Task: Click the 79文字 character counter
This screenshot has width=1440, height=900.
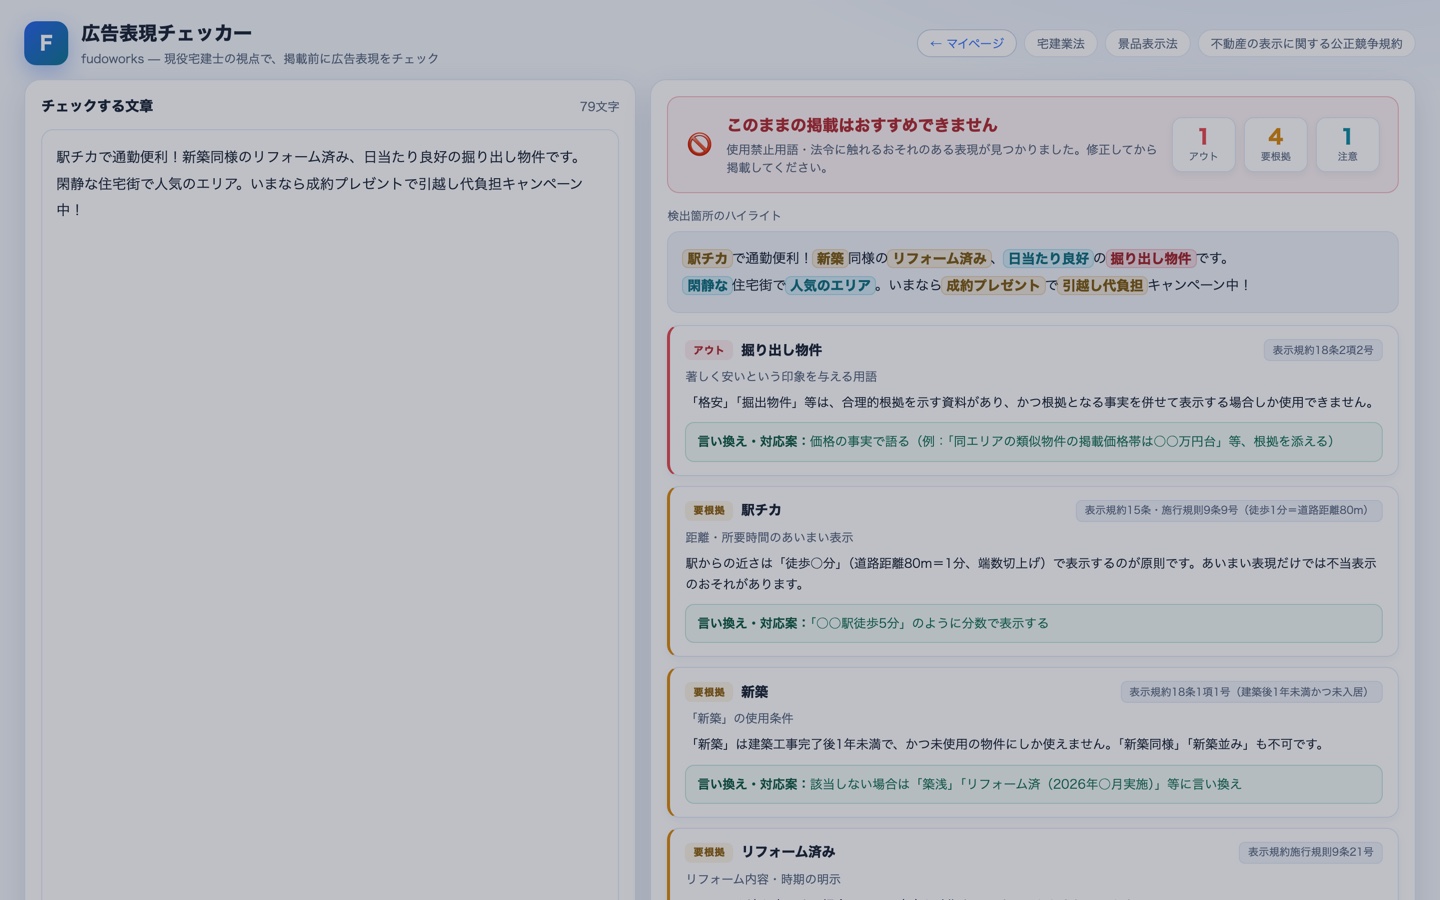Action: (x=599, y=106)
